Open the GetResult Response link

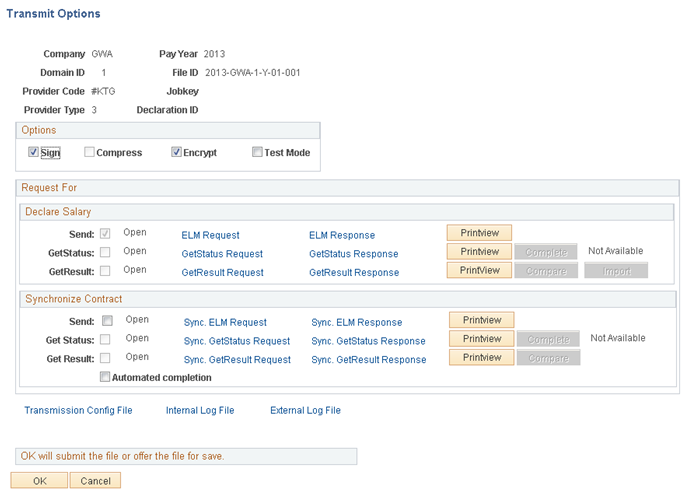354,273
